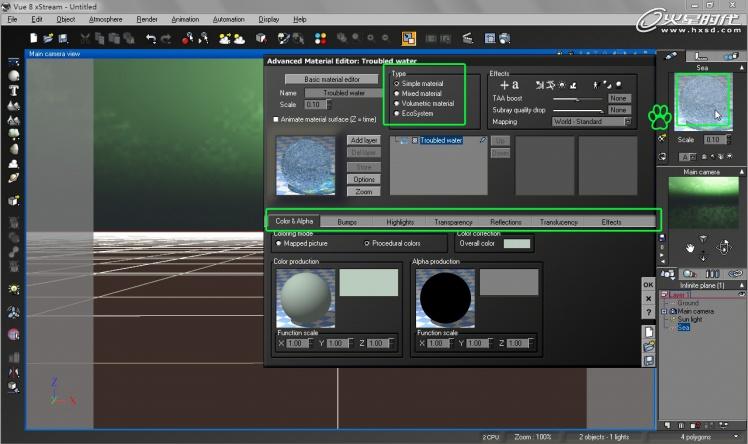Open the Atmosphere menu

click(x=105, y=20)
